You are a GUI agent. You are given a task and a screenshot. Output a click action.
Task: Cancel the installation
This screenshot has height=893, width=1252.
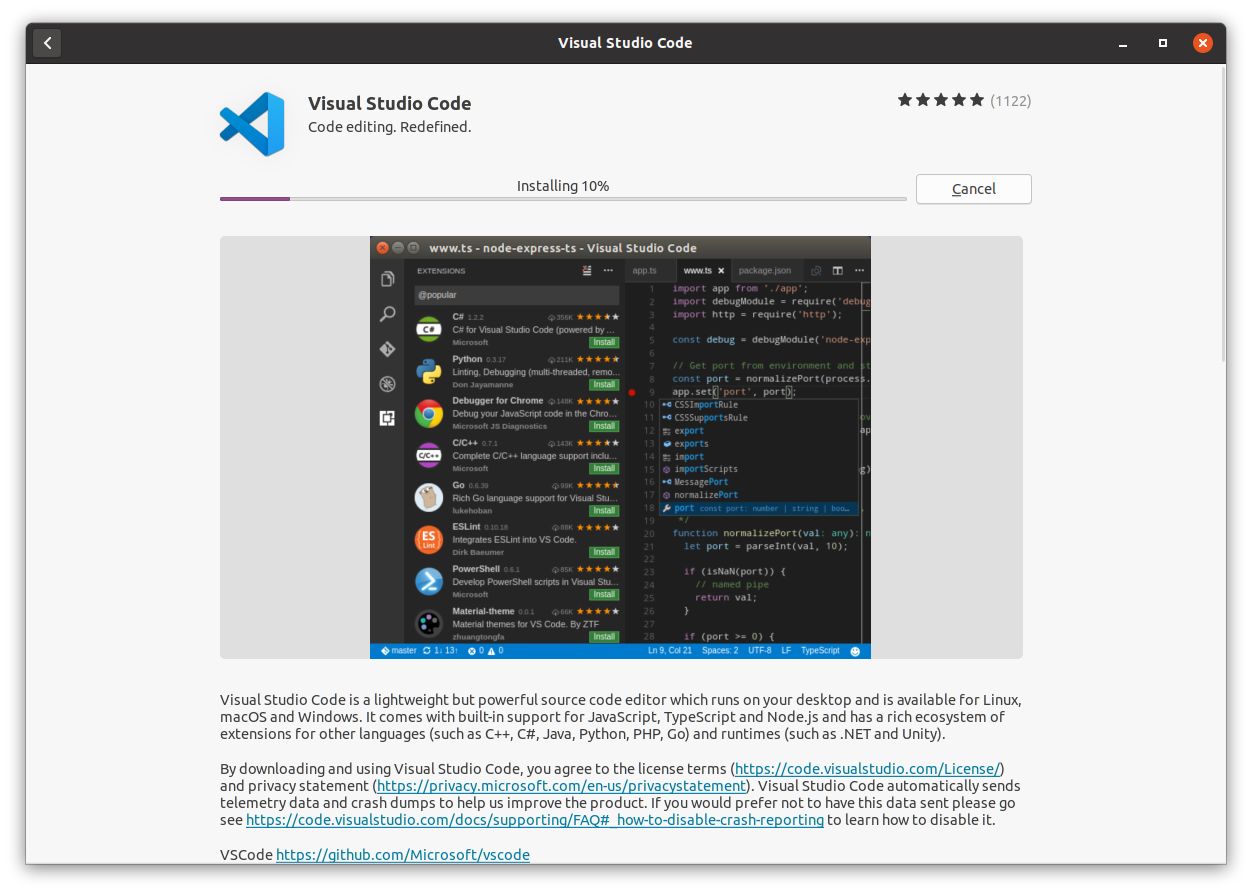(973, 189)
